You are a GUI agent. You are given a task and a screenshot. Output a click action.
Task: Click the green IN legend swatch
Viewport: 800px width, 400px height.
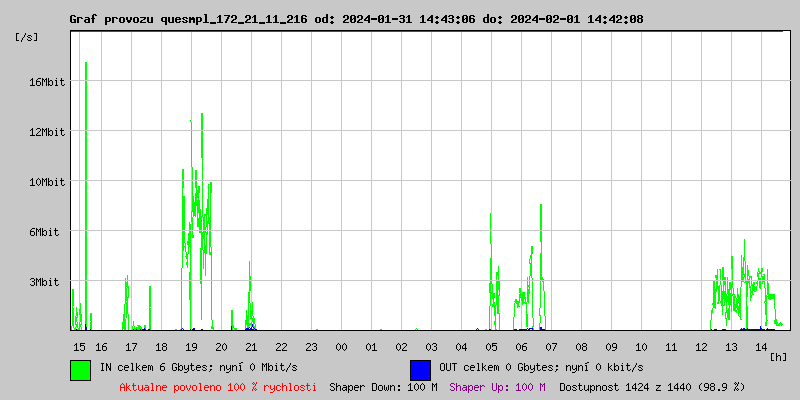pyautogui.click(x=80, y=369)
